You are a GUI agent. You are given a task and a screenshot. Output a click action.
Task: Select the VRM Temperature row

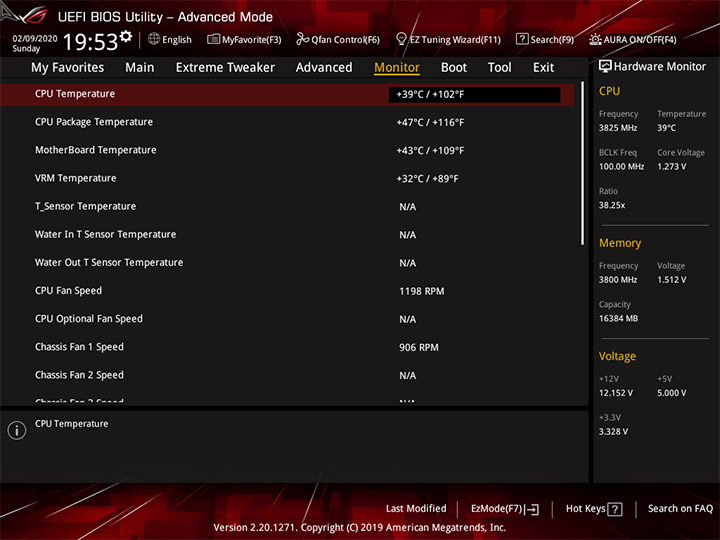pyautogui.click(x=287, y=178)
